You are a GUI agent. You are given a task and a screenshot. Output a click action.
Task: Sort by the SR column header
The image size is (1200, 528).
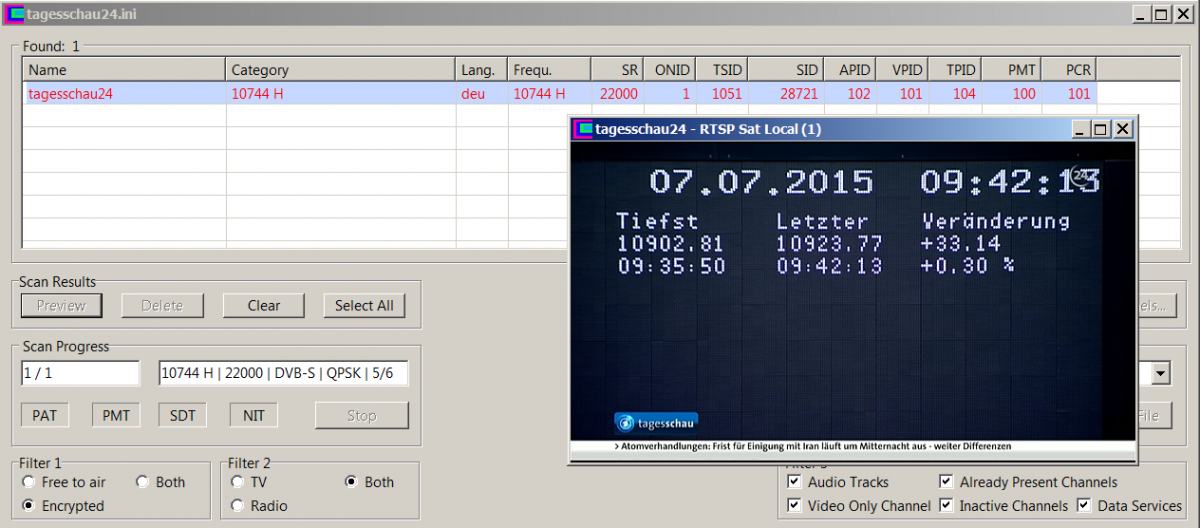(x=619, y=70)
